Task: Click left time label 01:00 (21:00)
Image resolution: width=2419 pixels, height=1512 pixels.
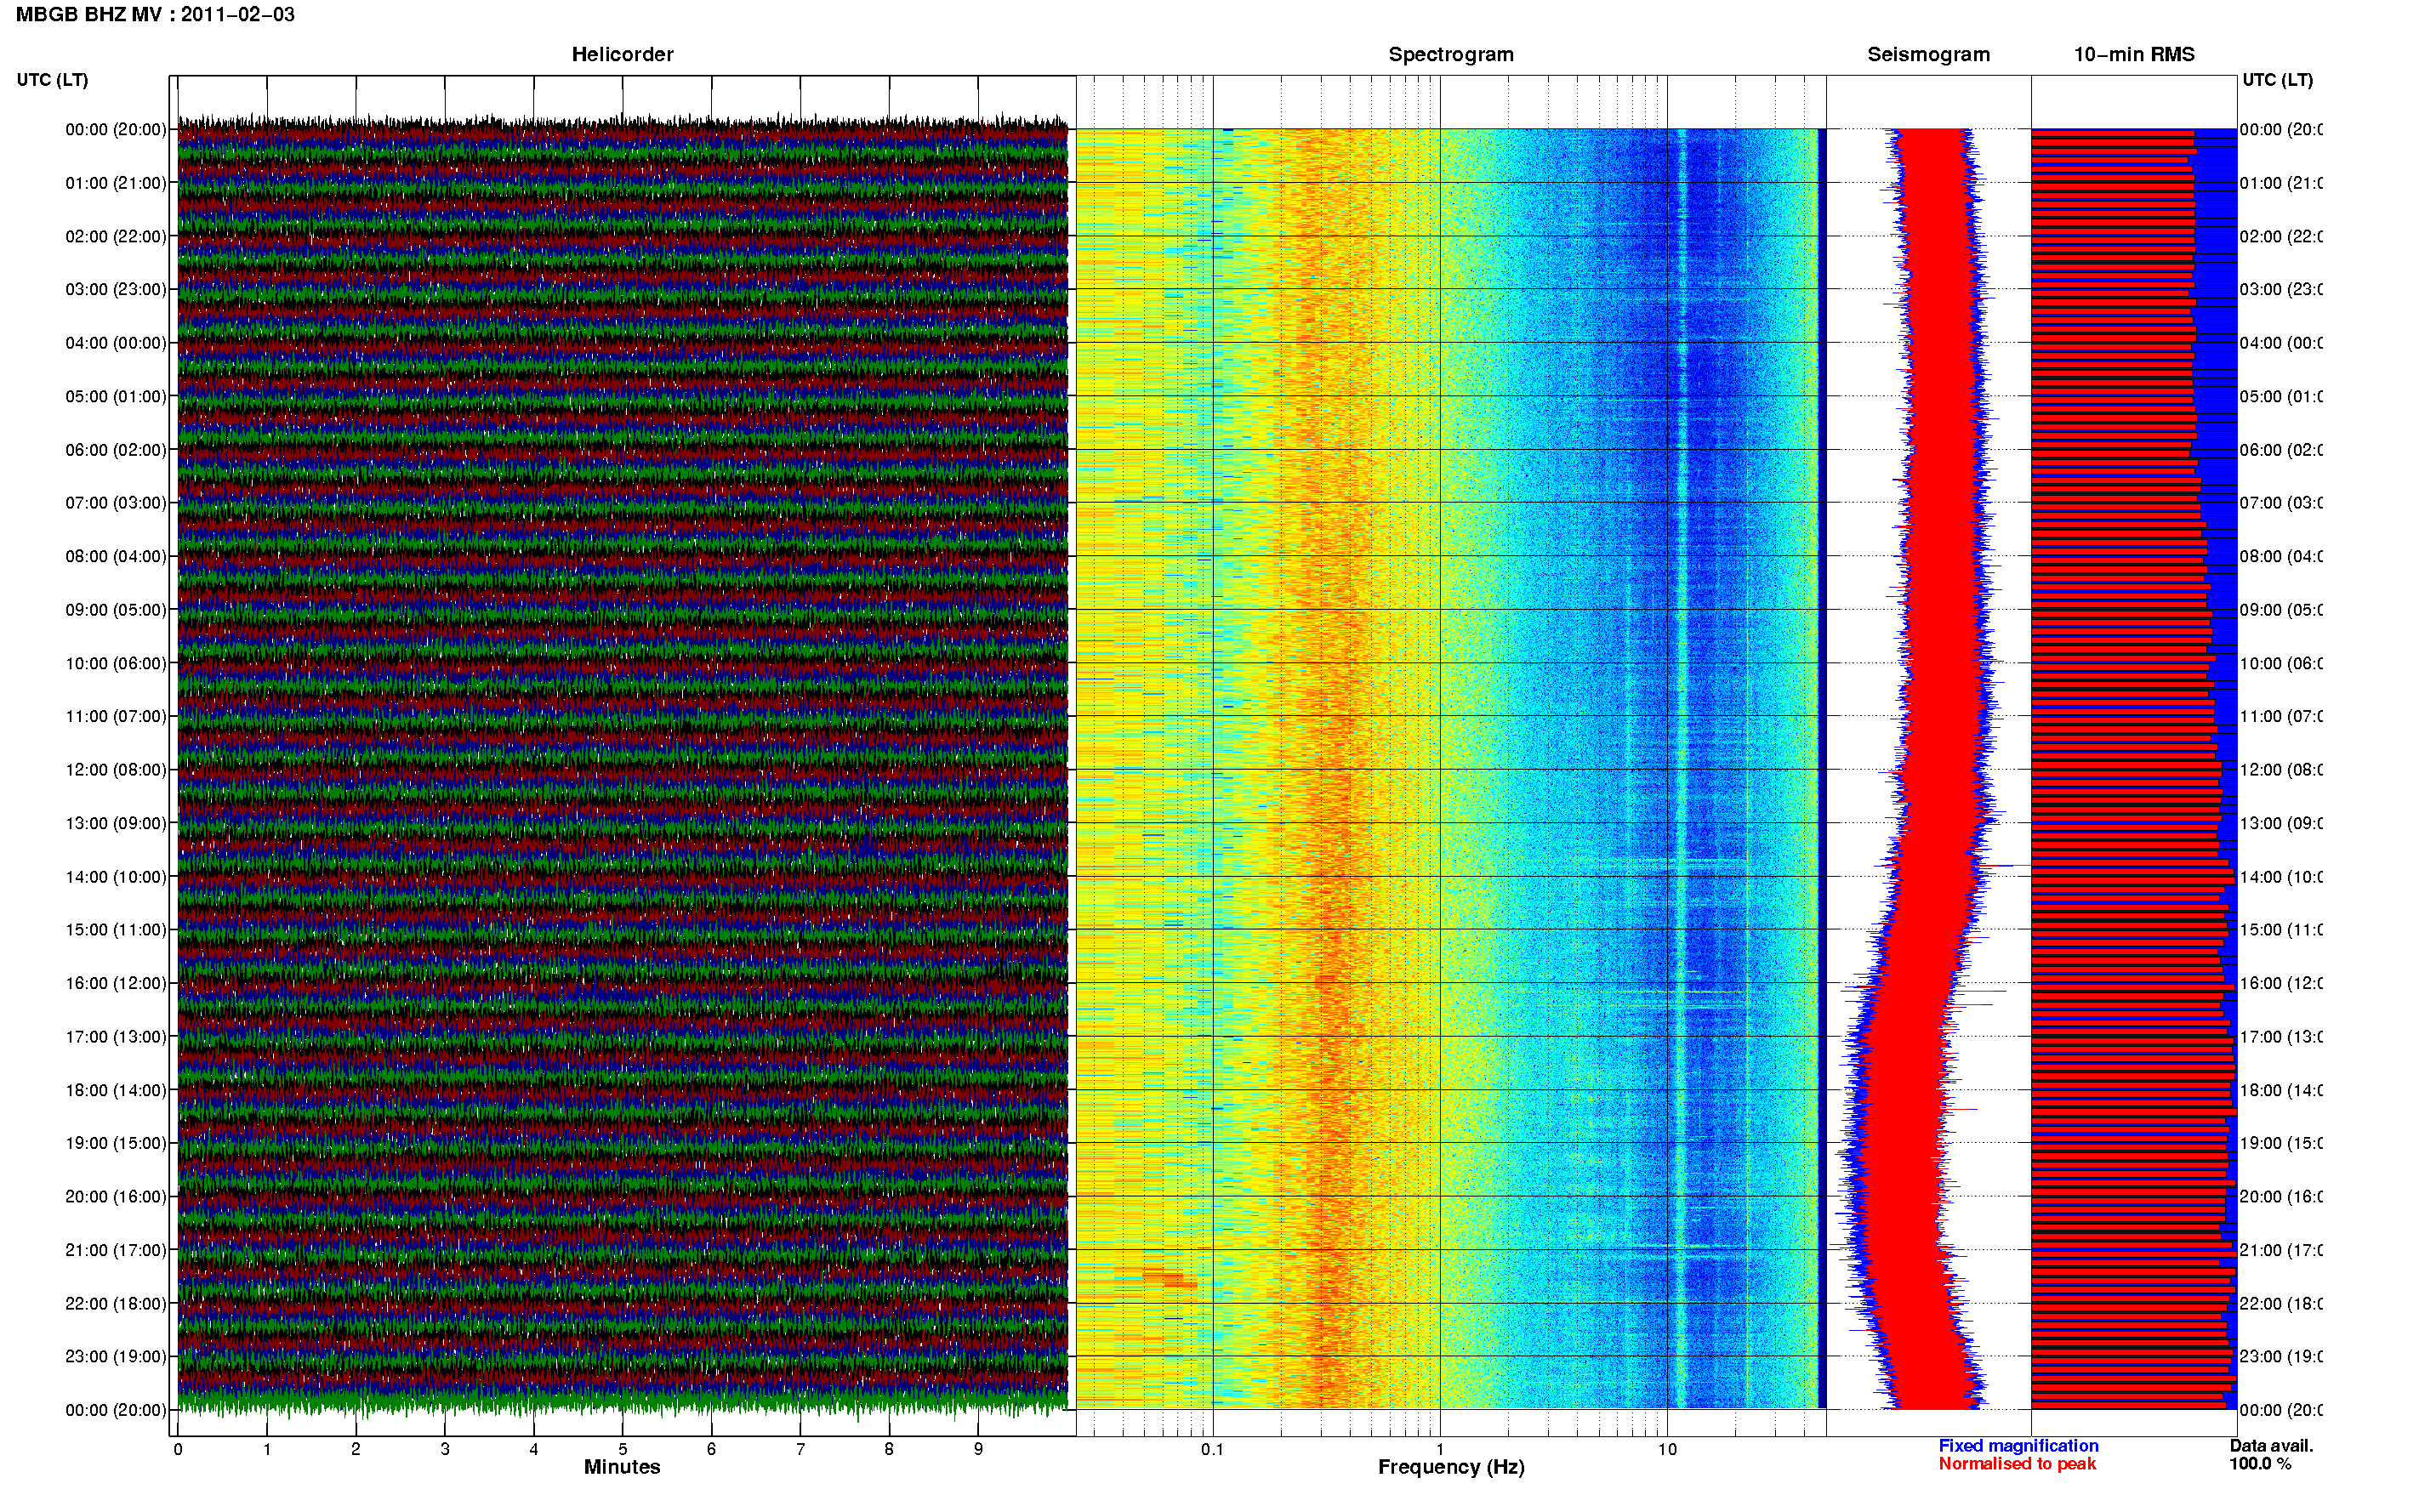Action: (116, 183)
